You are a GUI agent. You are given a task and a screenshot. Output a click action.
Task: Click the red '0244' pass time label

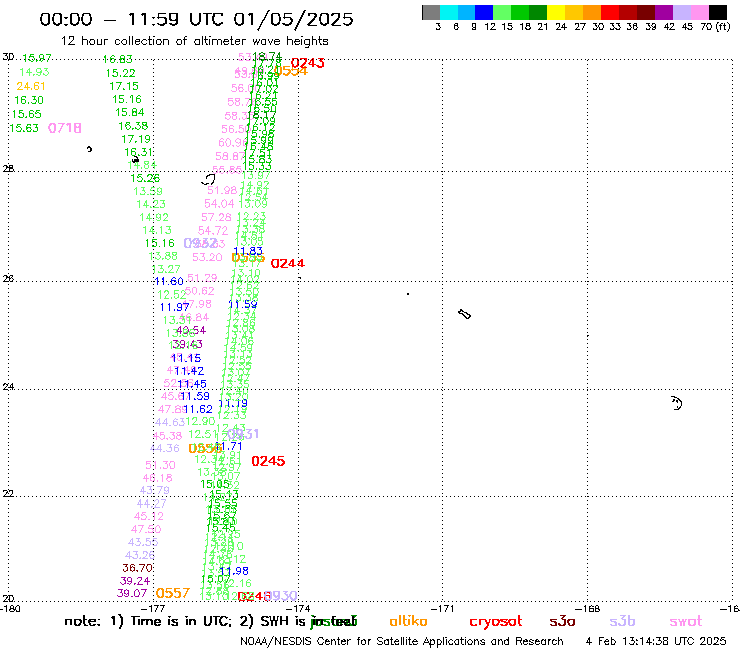[x=287, y=263]
